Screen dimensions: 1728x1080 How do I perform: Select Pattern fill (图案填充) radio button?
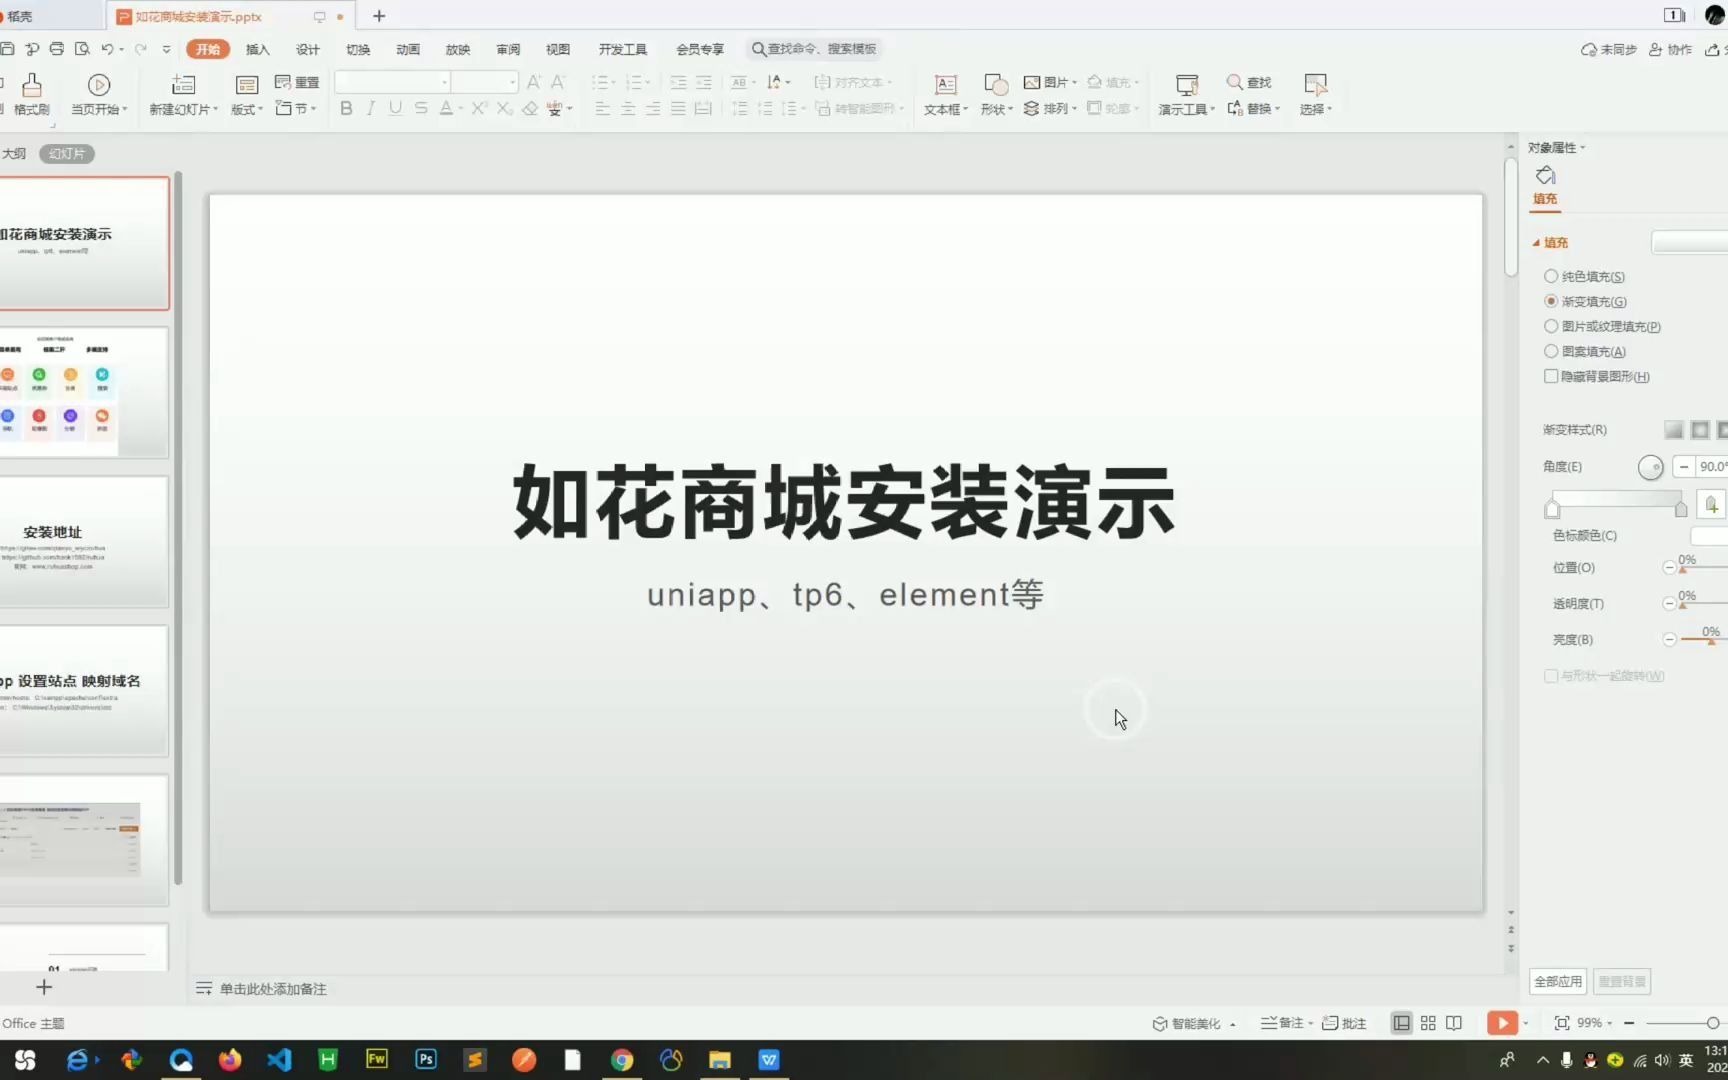1551,351
